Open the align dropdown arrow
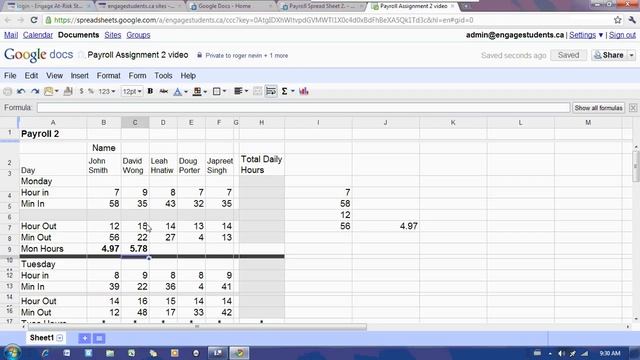The width and height of the screenshot is (640, 360). click(246, 92)
